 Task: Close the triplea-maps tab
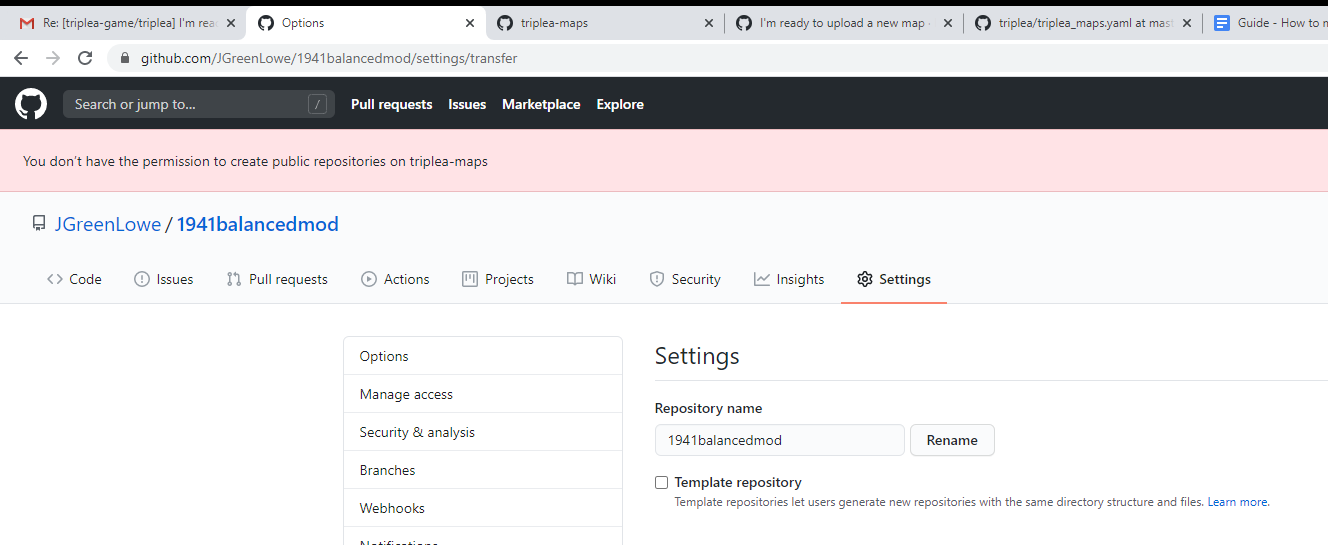point(709,23)
